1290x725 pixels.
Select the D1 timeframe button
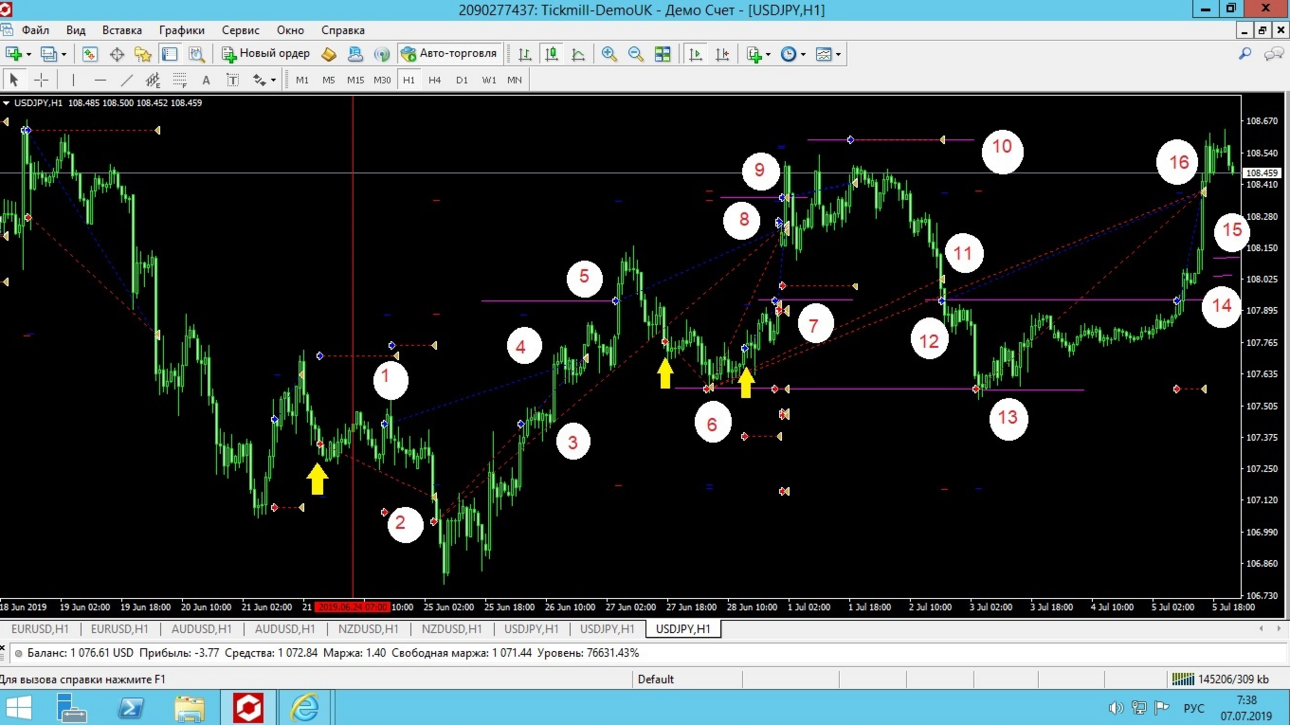[x=461, y=80]
